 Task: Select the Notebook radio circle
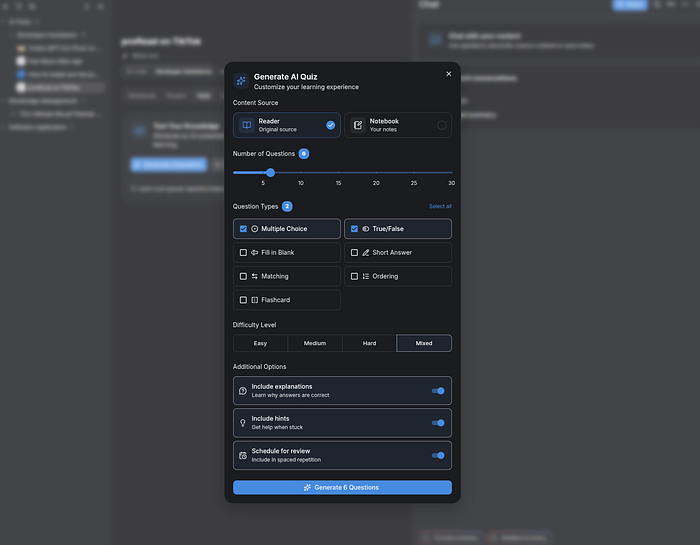pos(441,125)
